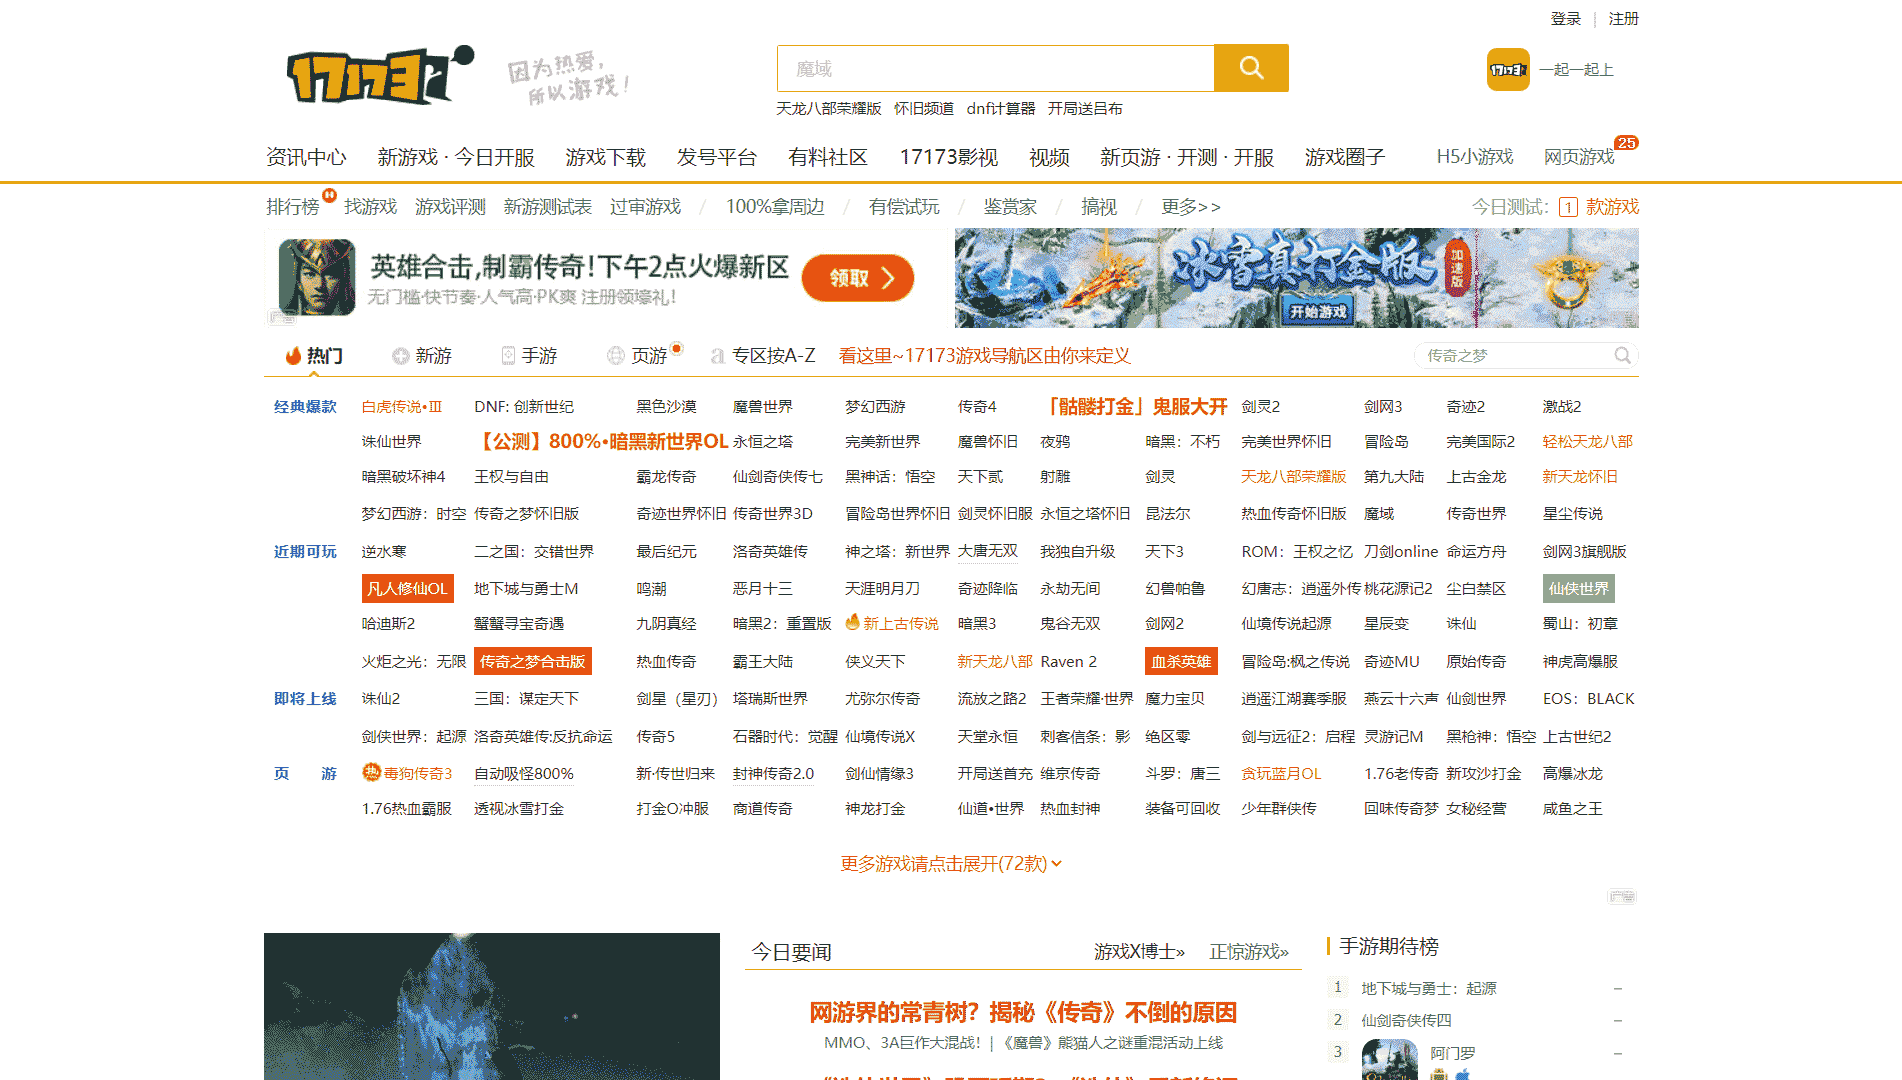Image resolution: width=1902 pixels, height=1080 pixels.
Task: Open the 更多>> menu in sub navigation
Action: (1190, 207)
